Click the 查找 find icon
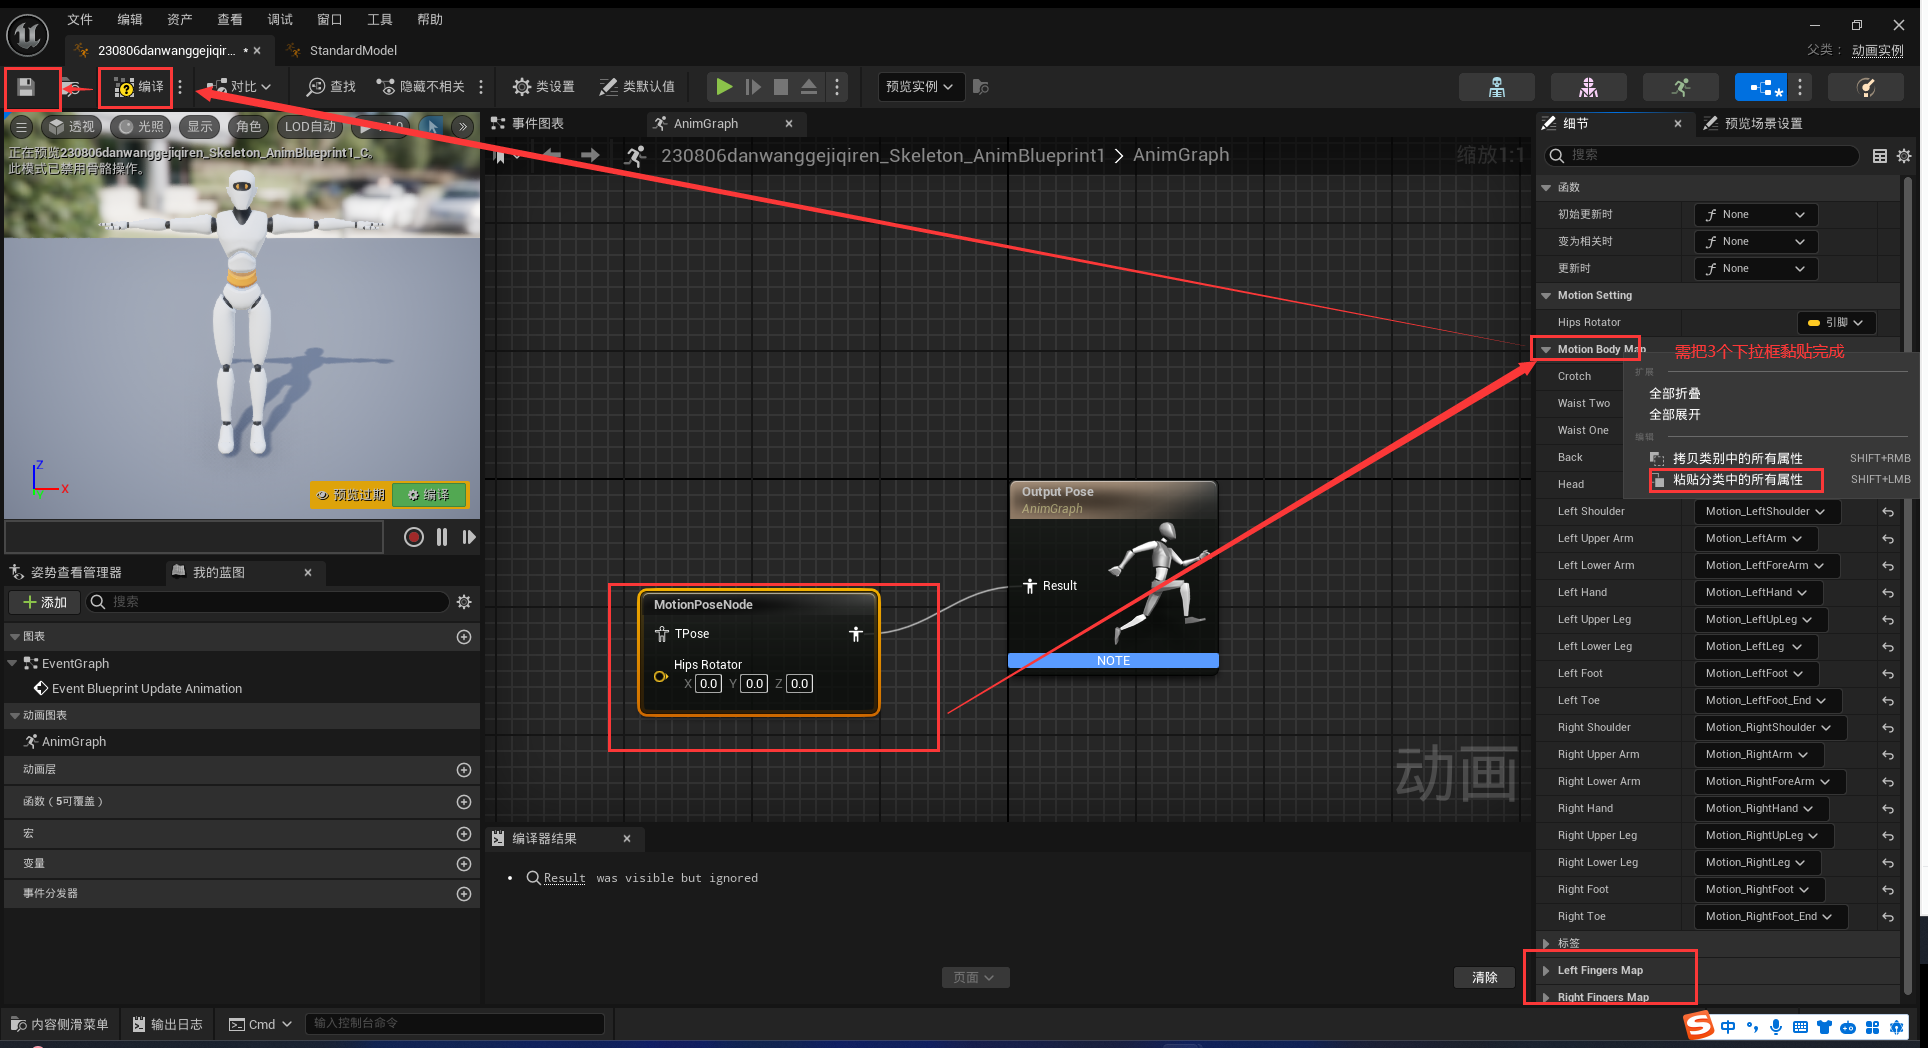The image size is (1928, 1048). click(x=331, y=87)
